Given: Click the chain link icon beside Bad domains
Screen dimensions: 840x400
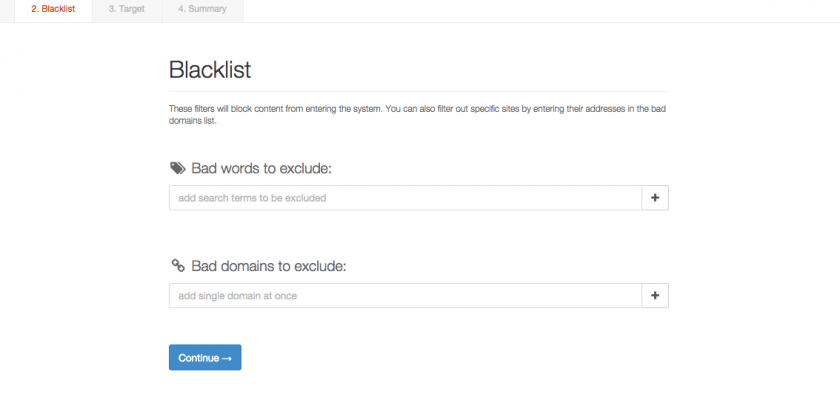Looking at the screenshot, I should [x=178, y=266].
